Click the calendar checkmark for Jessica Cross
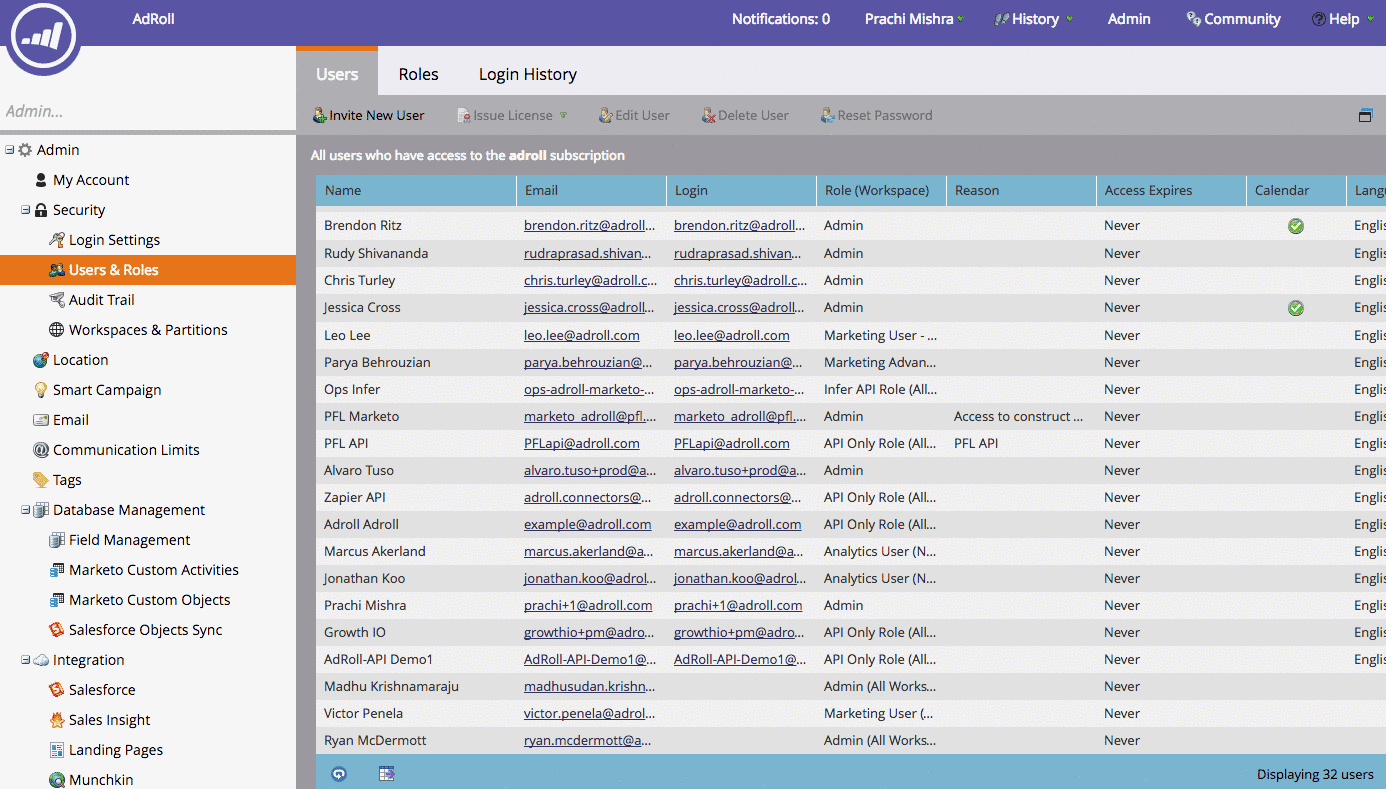1386x789 pixels. (1296, 308)
